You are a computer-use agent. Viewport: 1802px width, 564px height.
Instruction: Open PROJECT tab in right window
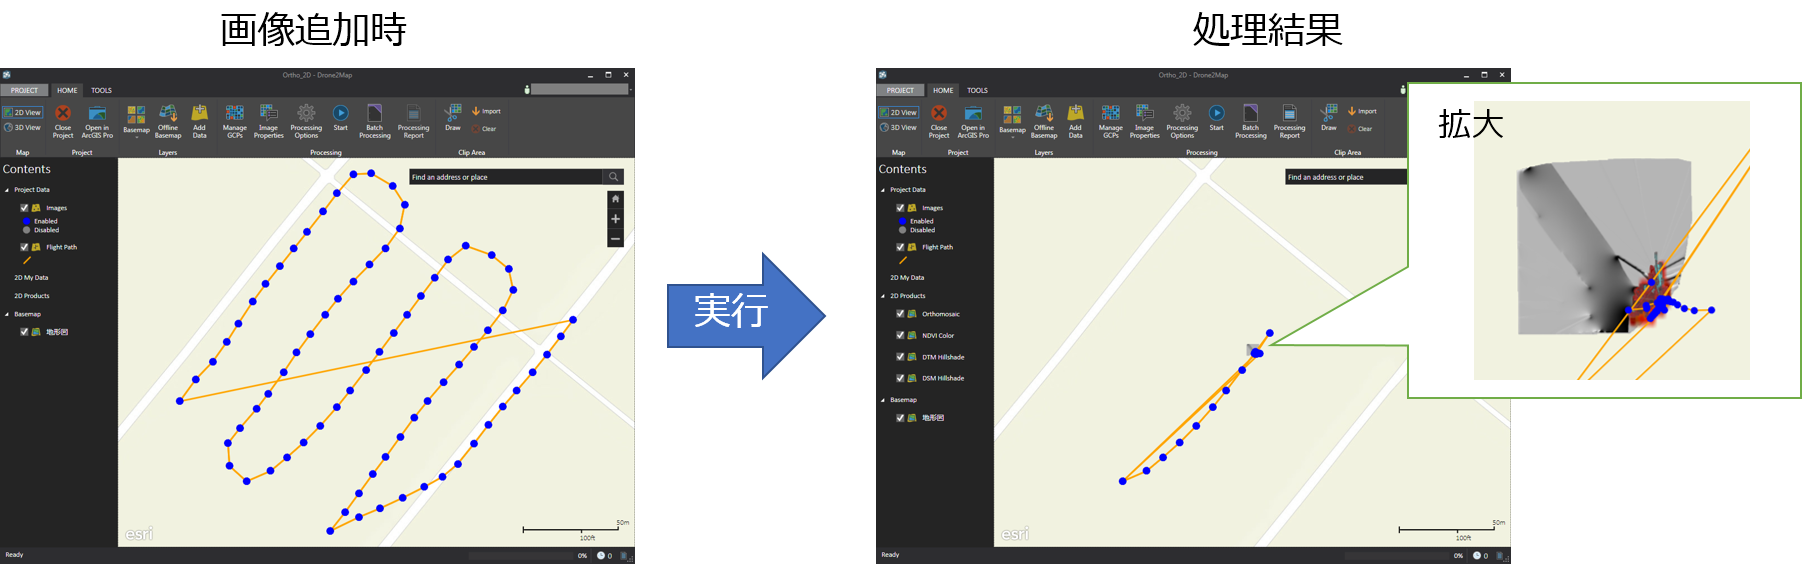[900, 90]
